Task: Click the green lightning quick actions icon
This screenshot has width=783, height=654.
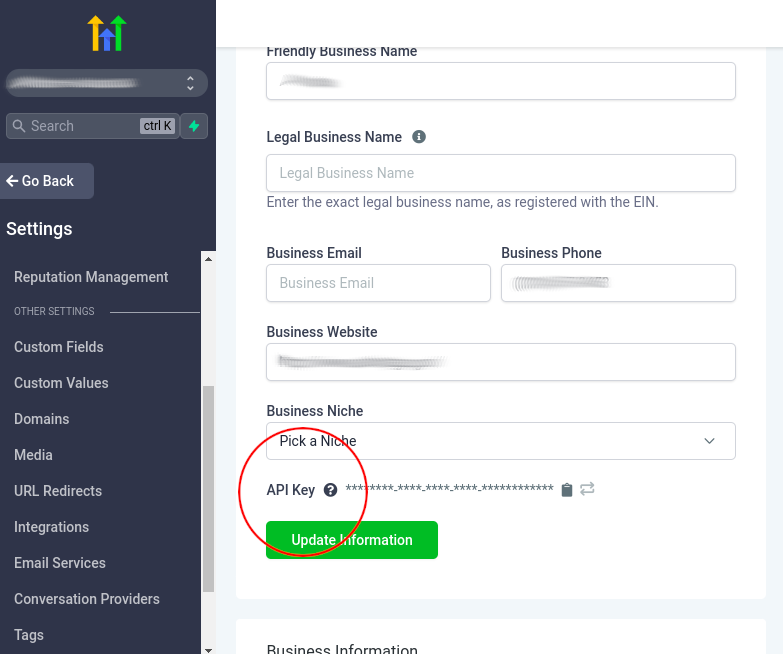Action: (x=194, y=126)
